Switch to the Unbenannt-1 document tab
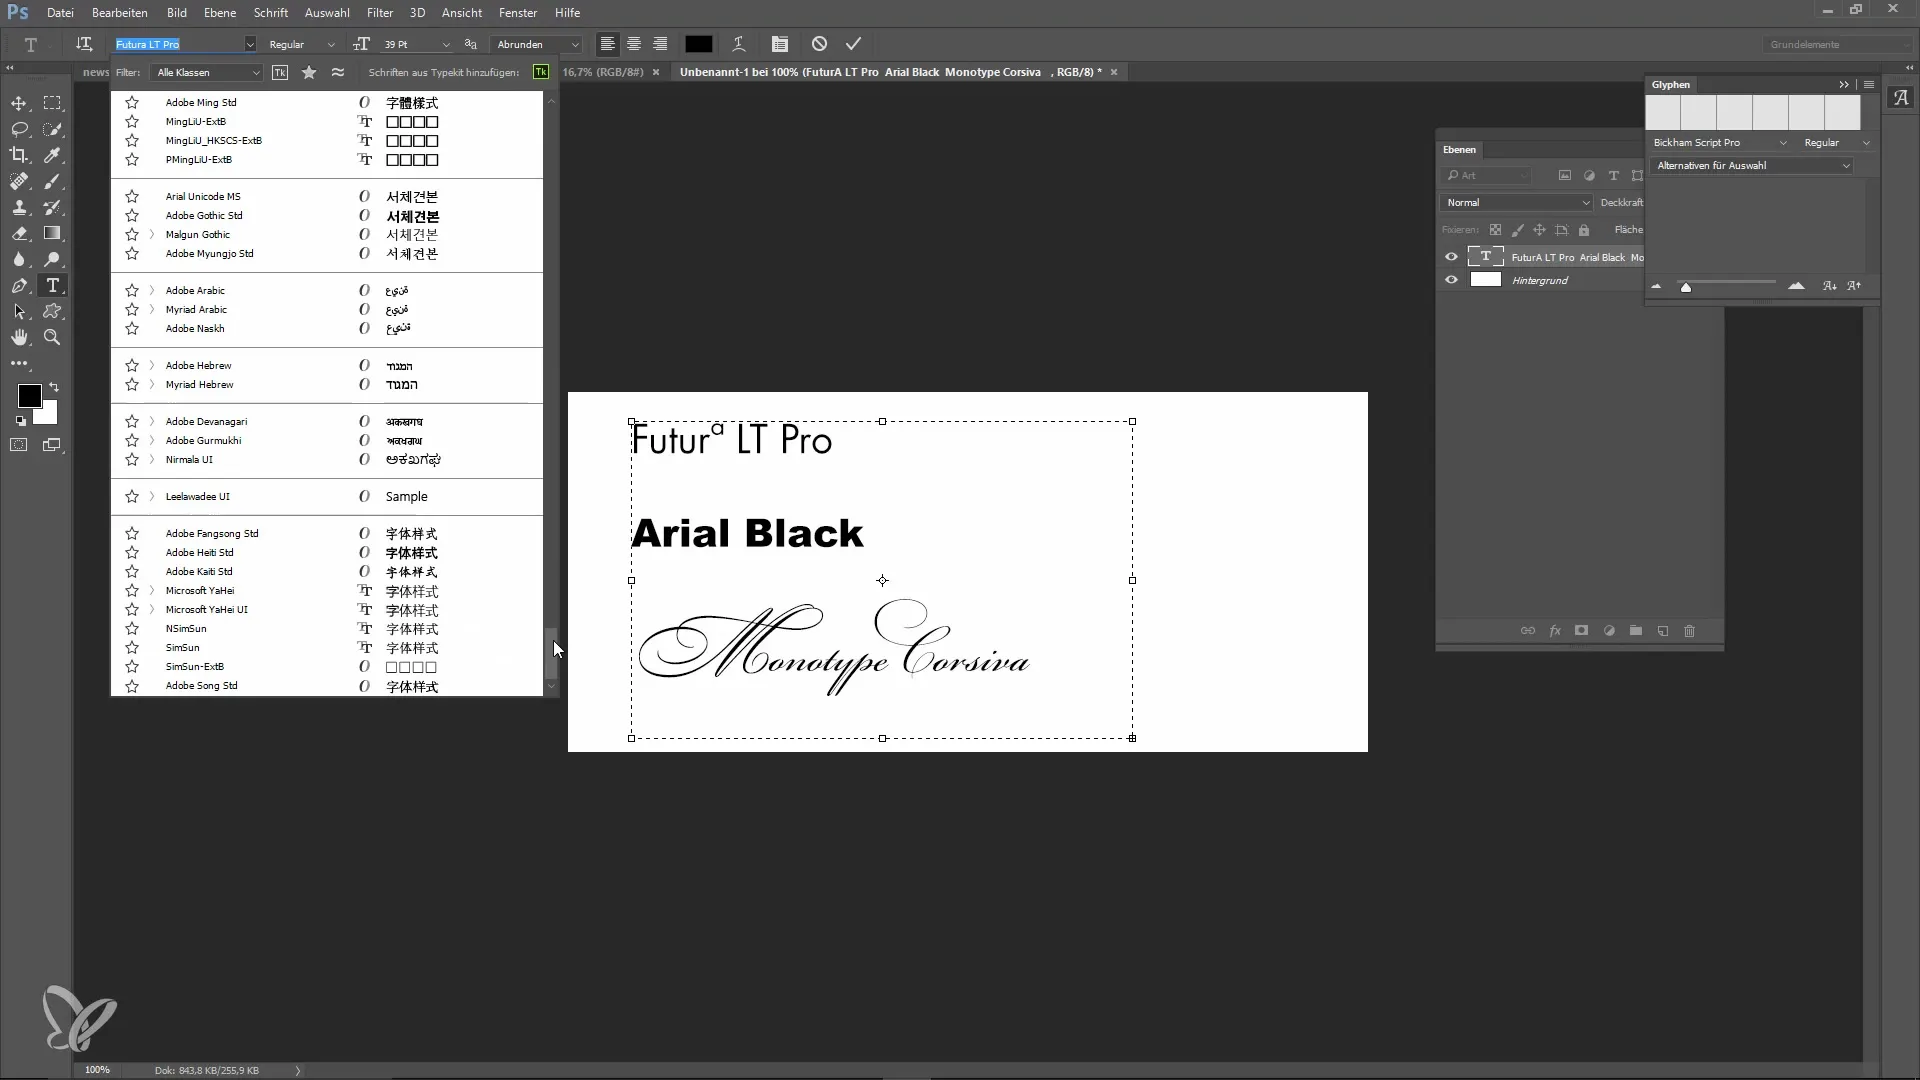The width and height of the screenshot is (1920, 1080). click(x=890, y=72)
